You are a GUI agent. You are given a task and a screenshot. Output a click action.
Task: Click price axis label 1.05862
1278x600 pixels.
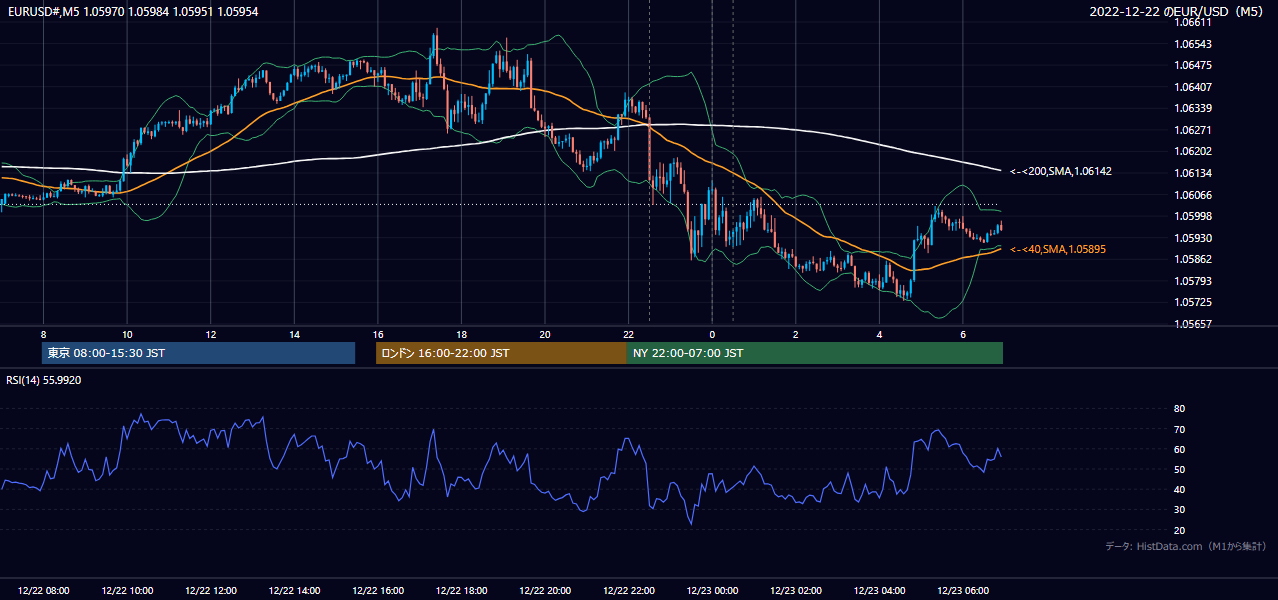coord(1194,259)
